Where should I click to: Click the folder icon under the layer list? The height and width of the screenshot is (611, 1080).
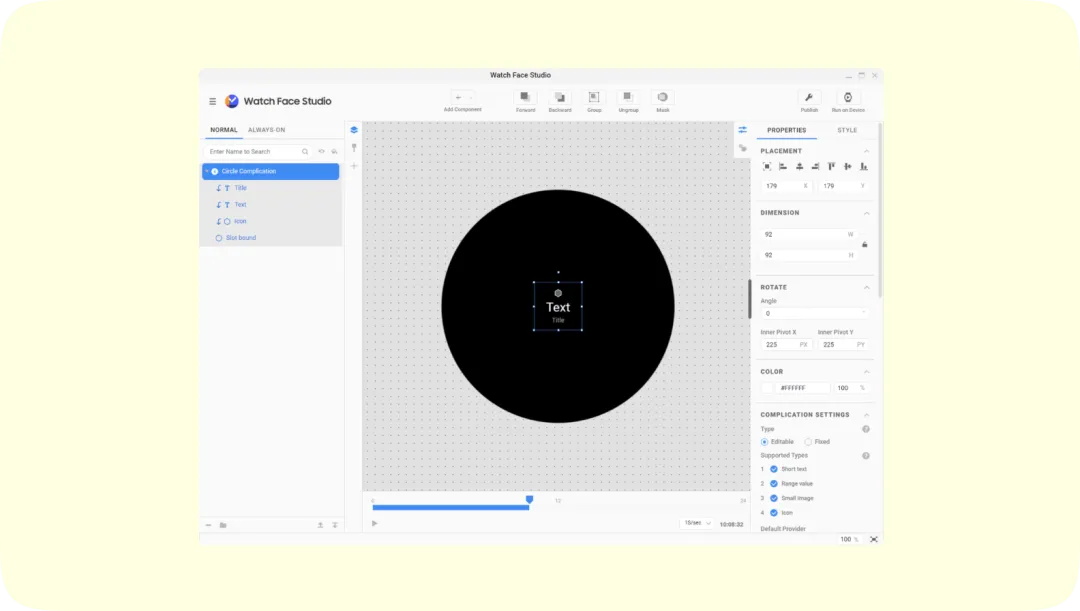point(223,525)
